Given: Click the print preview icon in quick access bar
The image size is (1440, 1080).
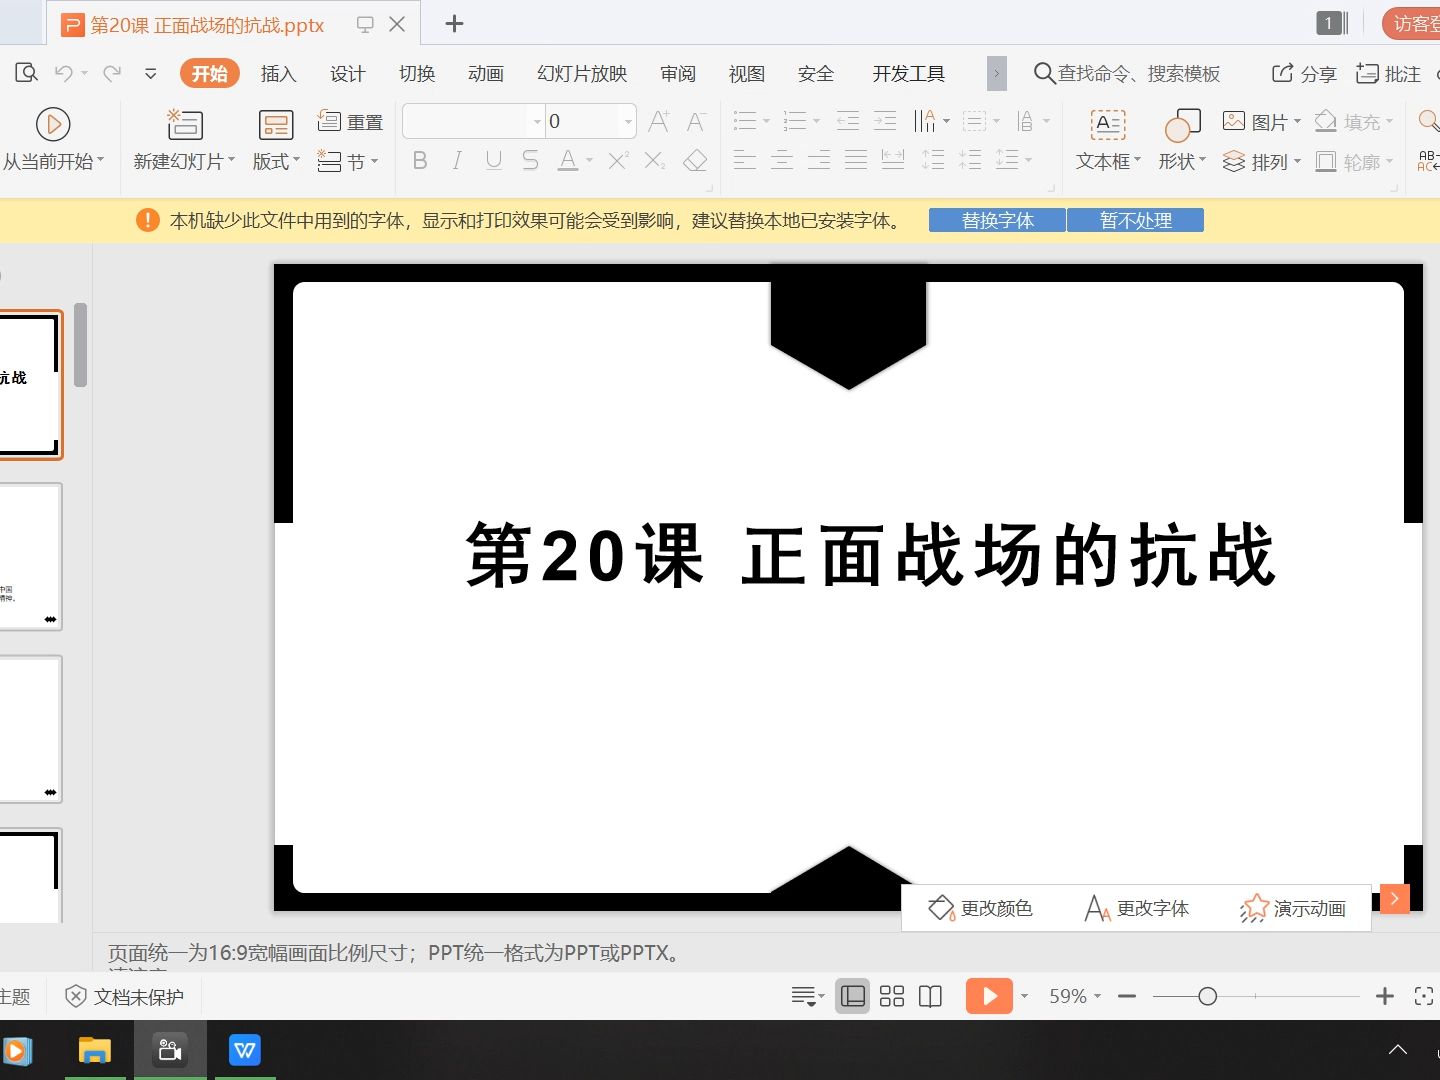Looking at the screenshot, I should point(27,73).
